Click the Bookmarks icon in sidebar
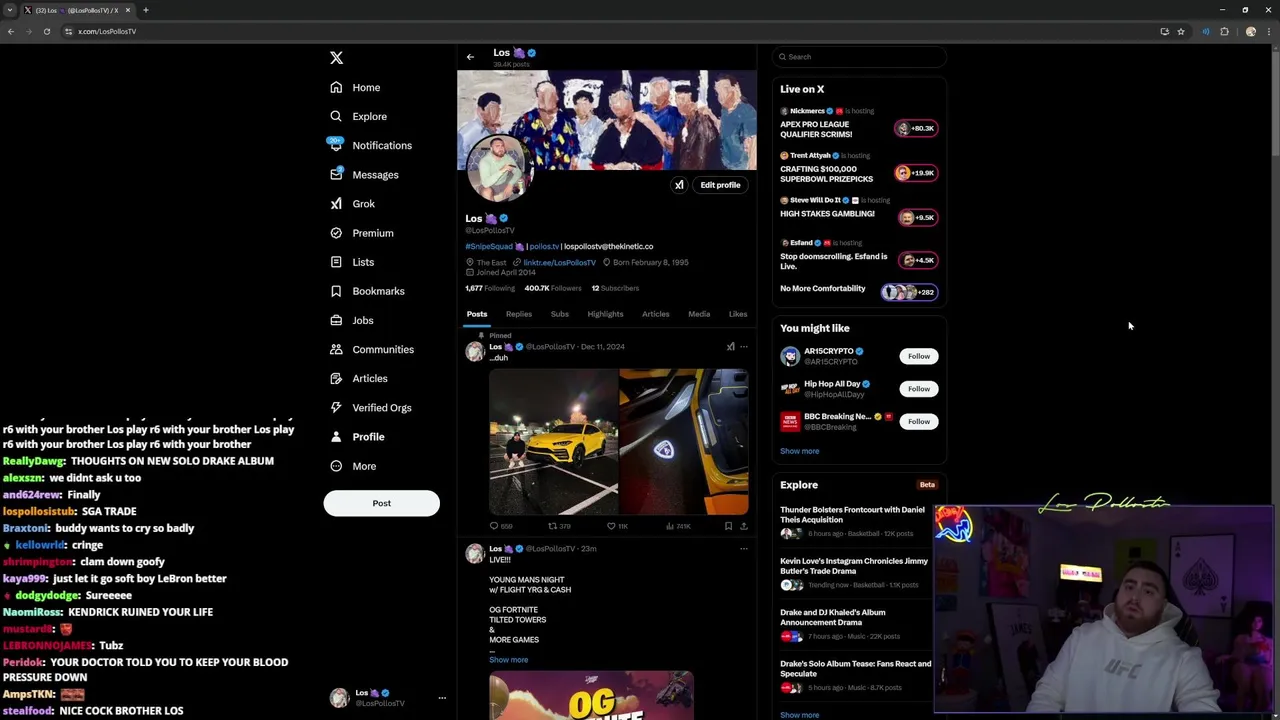The height and width of the screenshot is (720, 1280). (336, 291)
